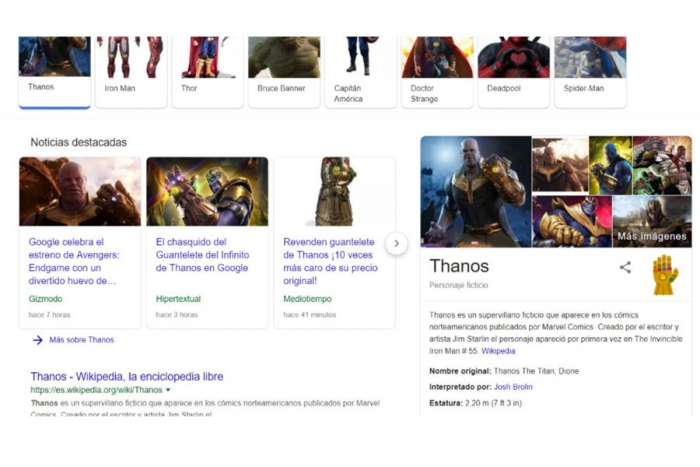Select the Capitán América character card
Image resolution: width=700 pixels, height=467 pixels.
(360, 72)
